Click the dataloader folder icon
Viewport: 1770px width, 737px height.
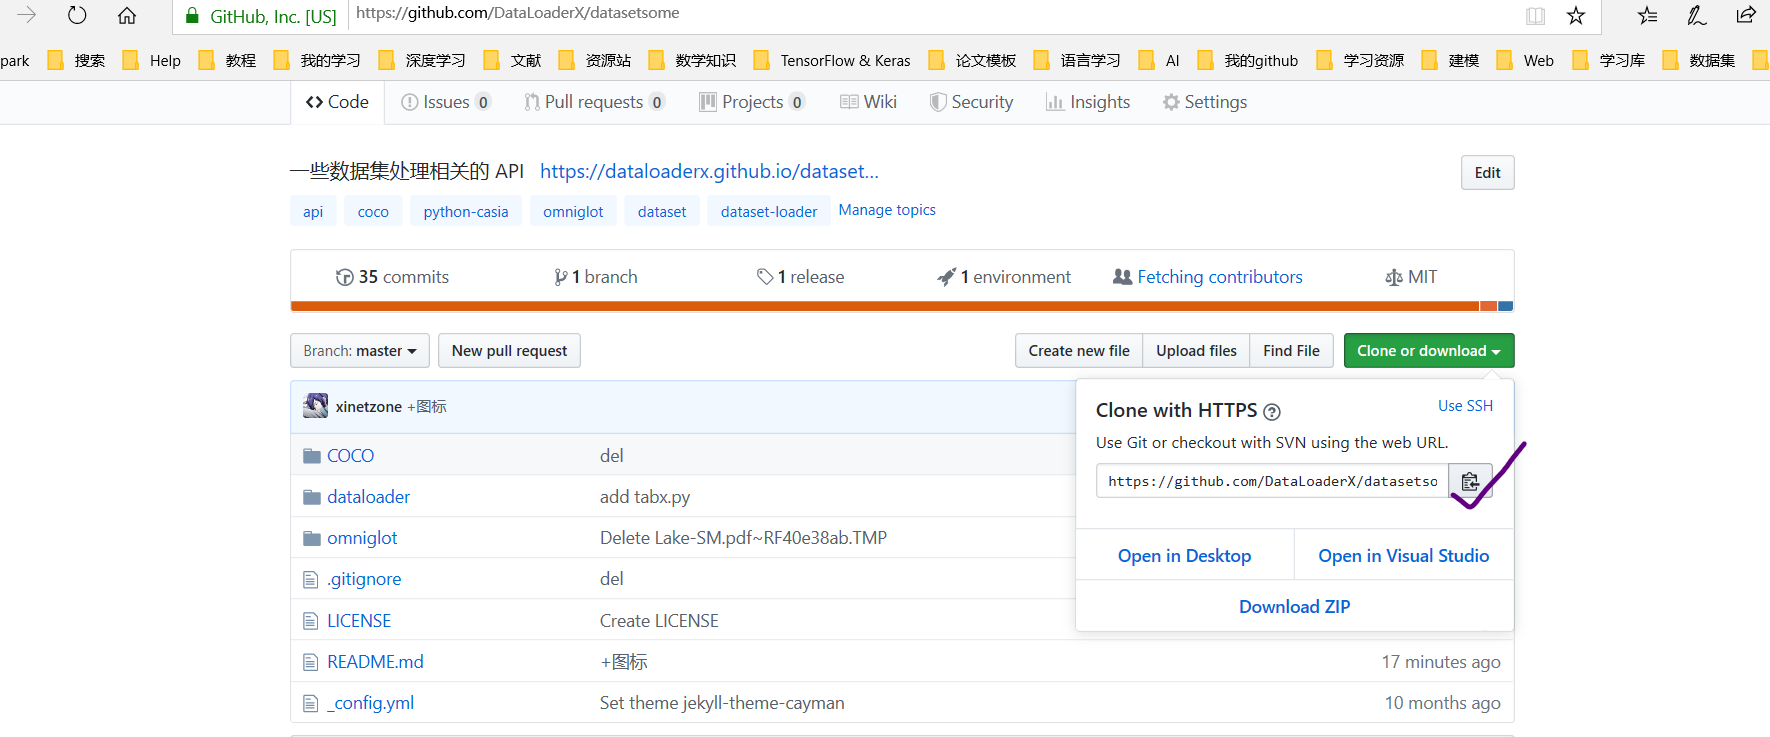[312, 497]
